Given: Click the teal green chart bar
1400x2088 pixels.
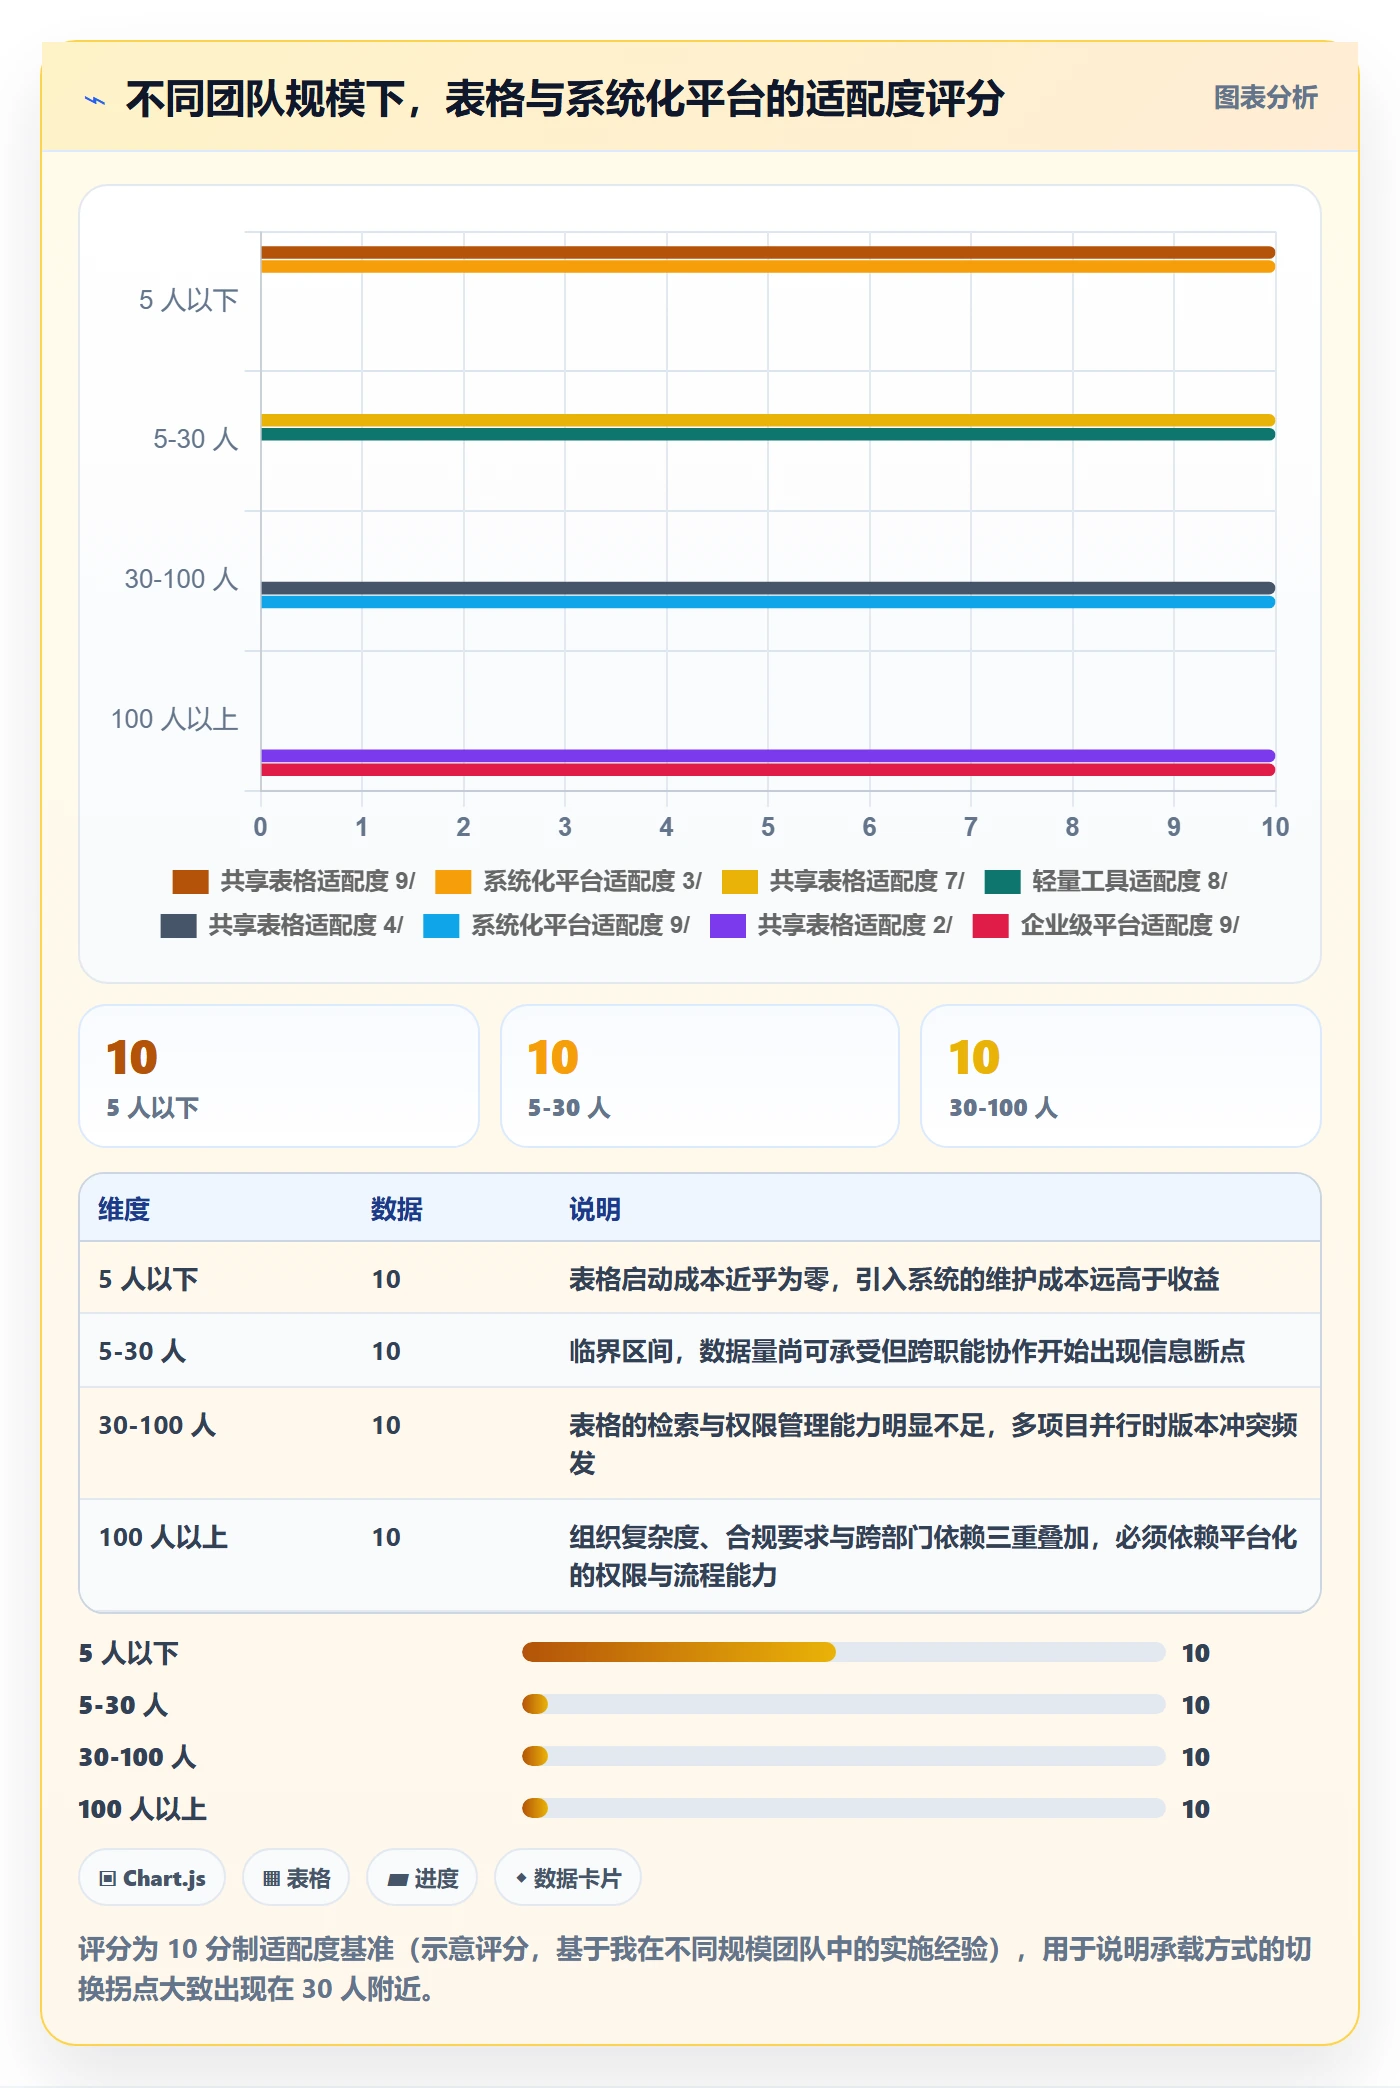Looking at the screenshot, I should pos(768,435).
